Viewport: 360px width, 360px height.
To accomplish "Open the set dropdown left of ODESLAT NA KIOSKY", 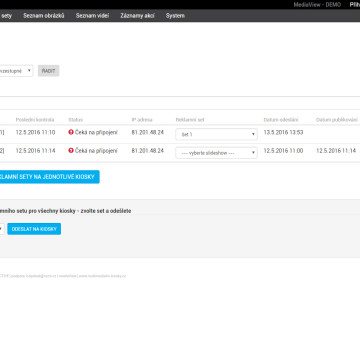I will pos(2,229).
